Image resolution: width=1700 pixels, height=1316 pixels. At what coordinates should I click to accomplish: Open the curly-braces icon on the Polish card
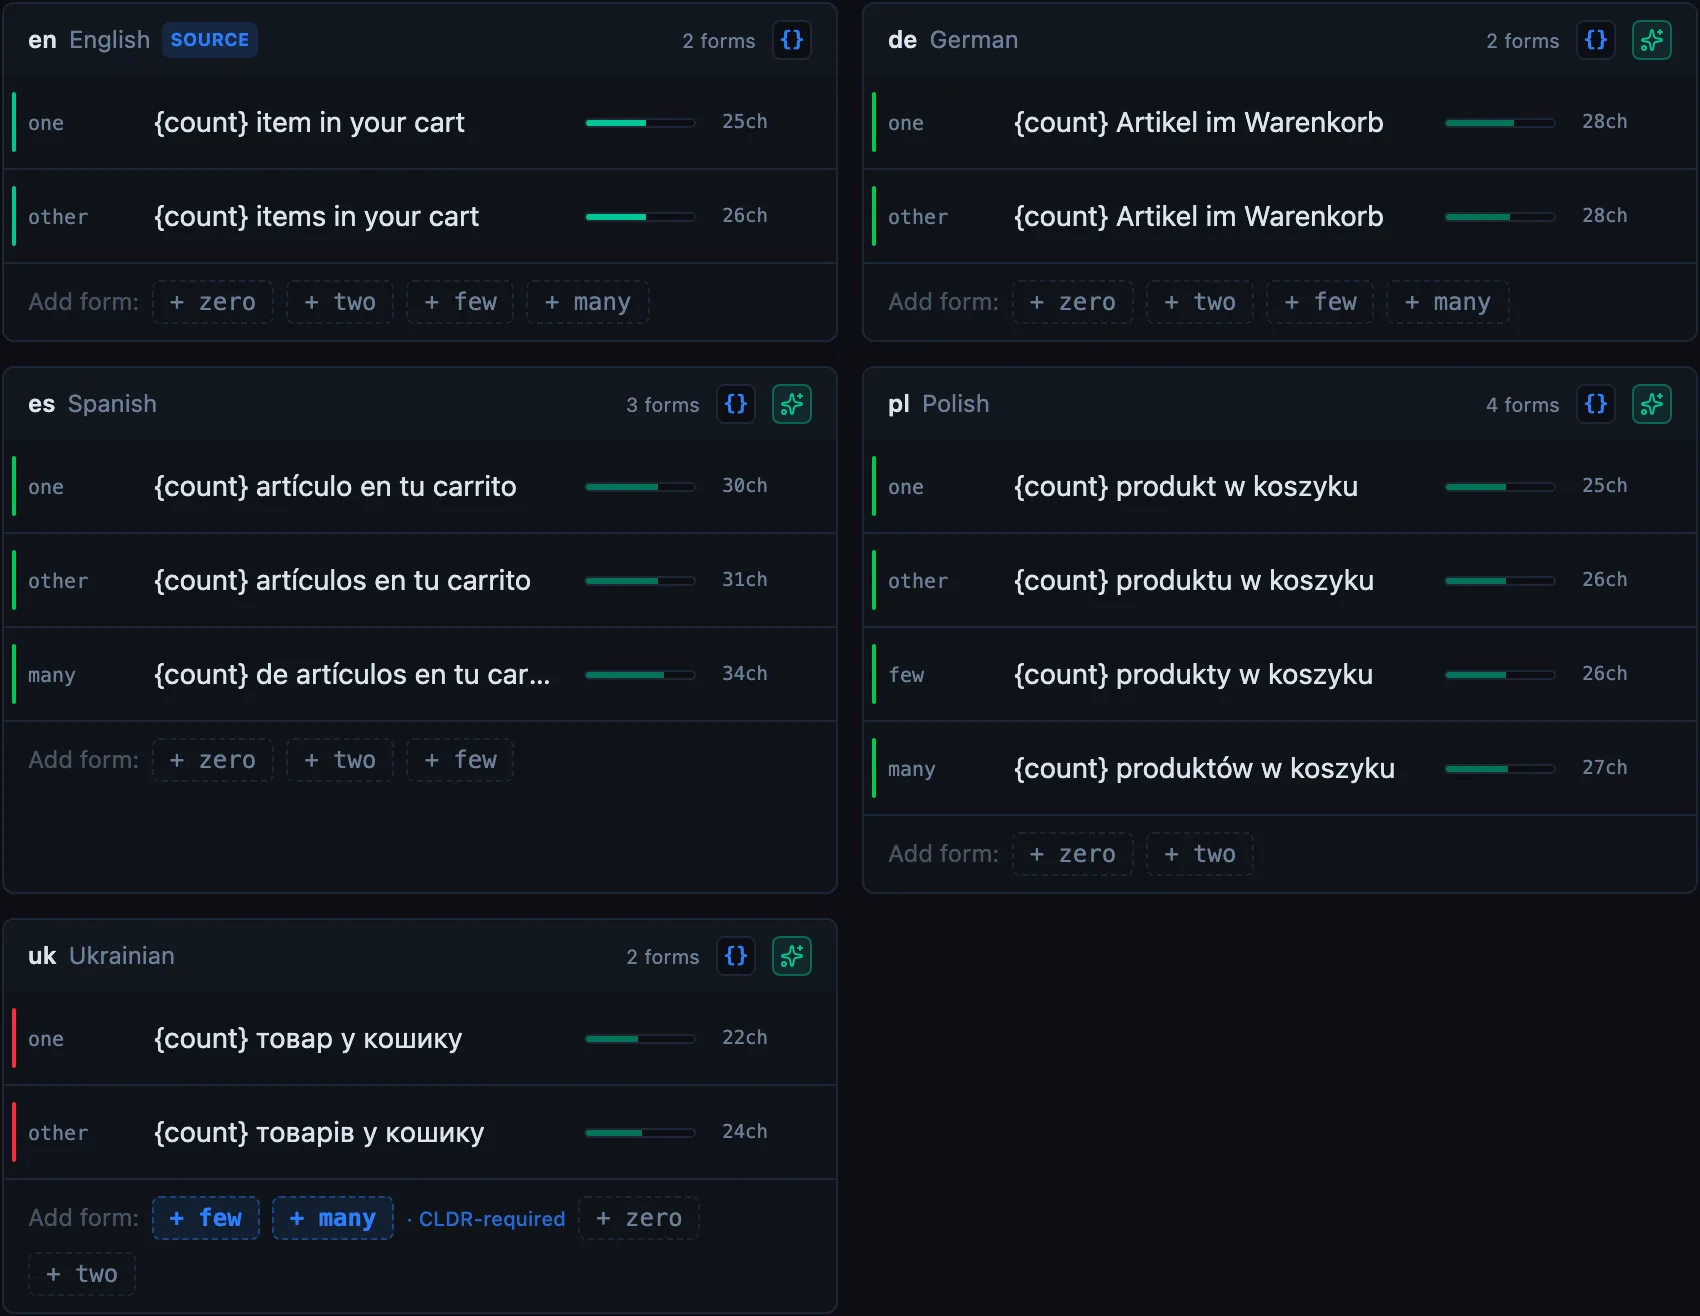point(1595,404)
